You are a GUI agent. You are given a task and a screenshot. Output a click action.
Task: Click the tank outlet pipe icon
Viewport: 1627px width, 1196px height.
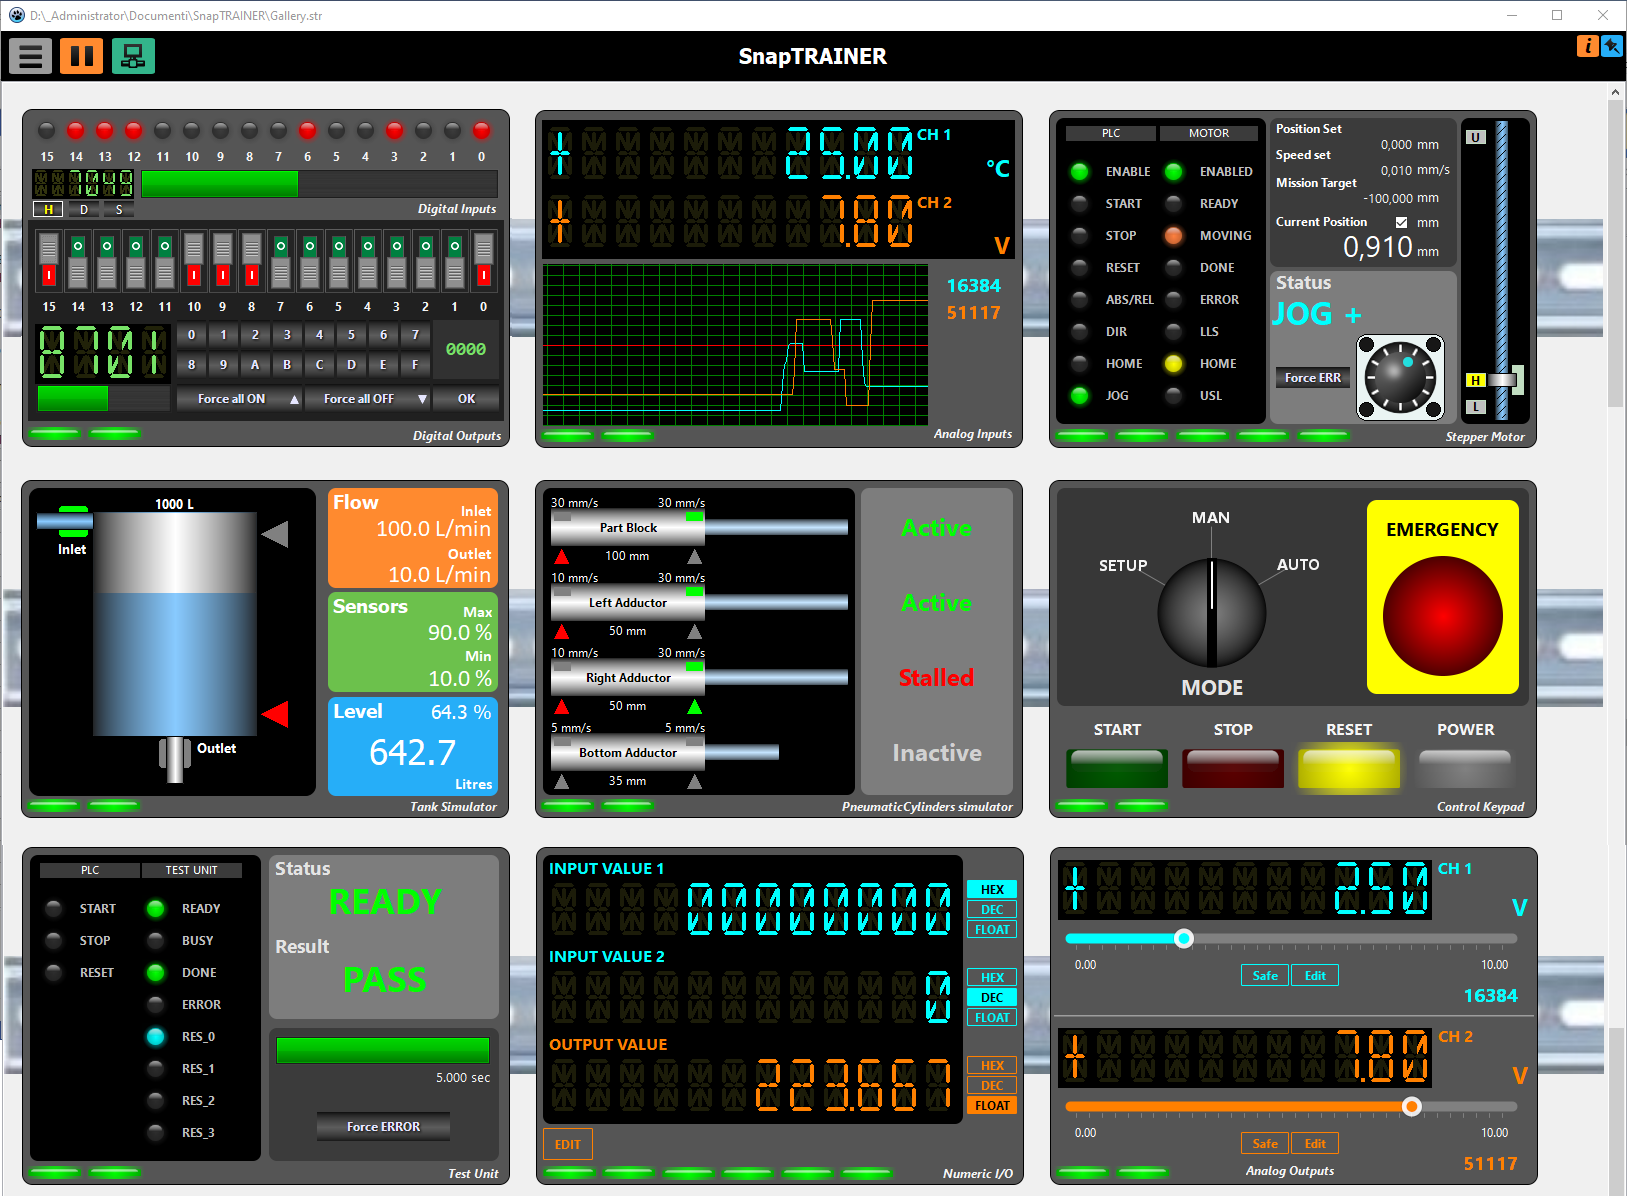tap(175, 759)
